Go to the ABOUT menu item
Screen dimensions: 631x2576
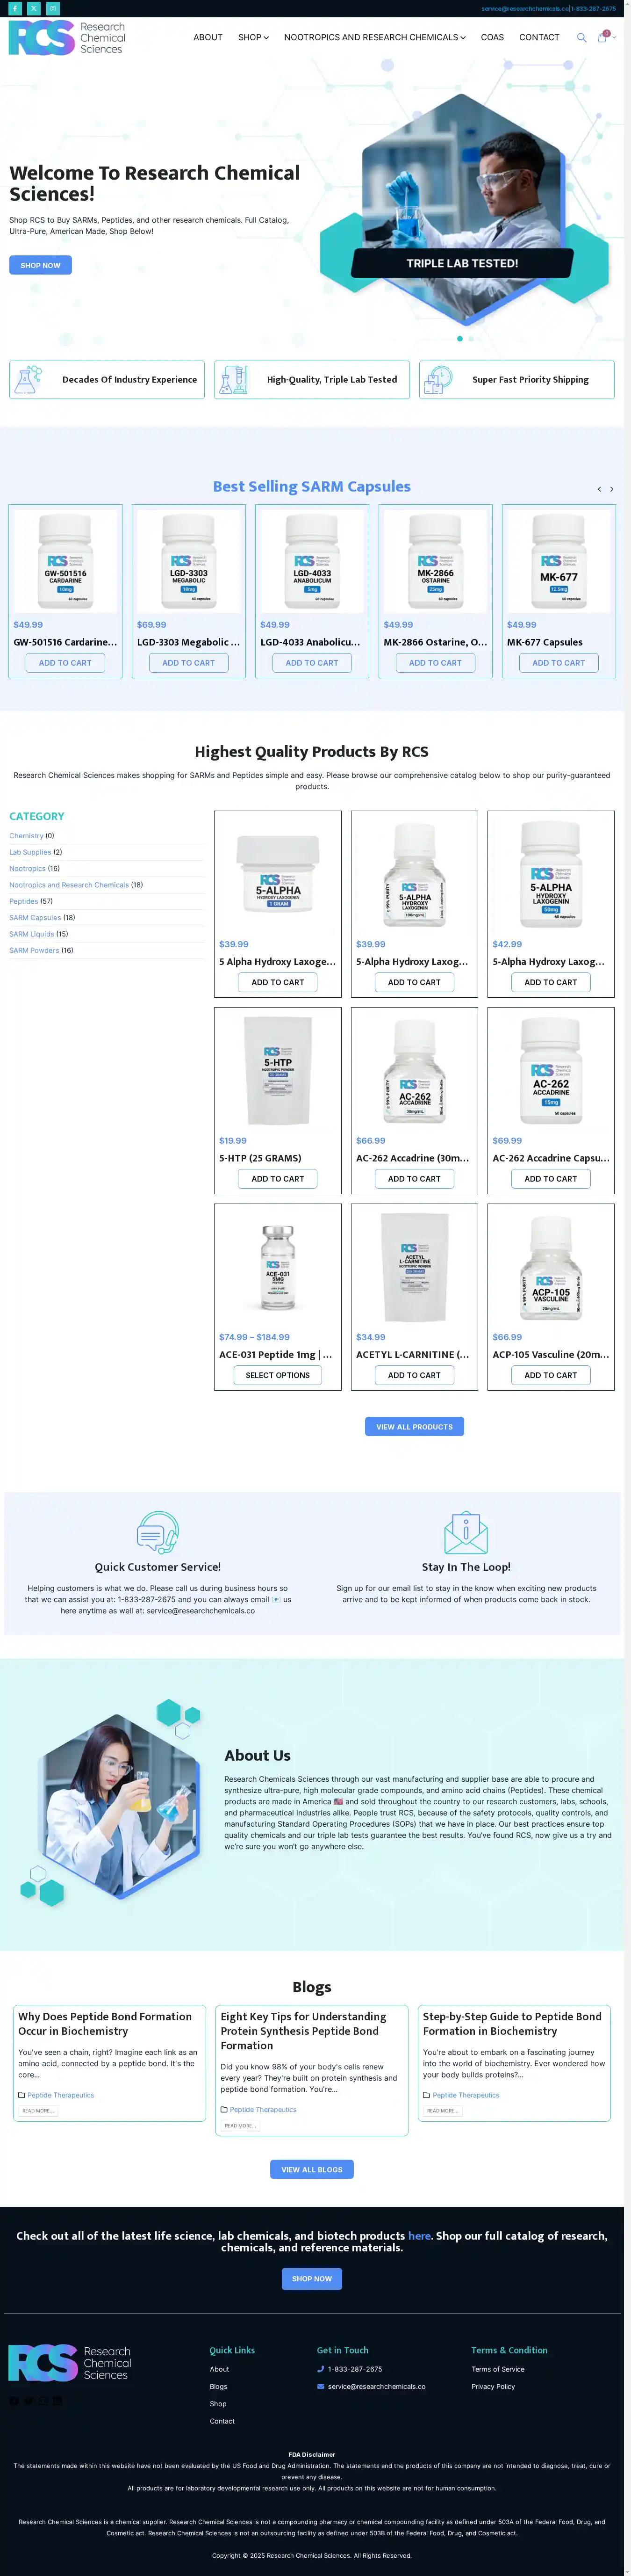tap(208, 38)
